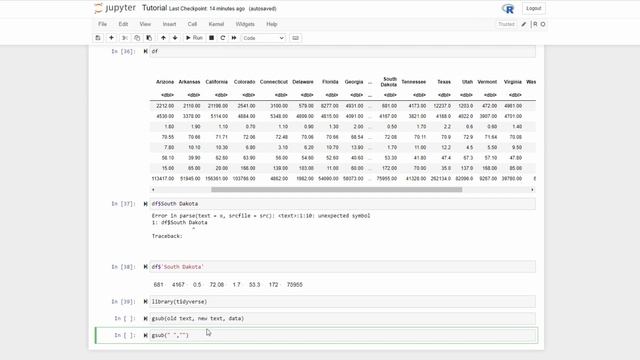The width and height of the screenshot is (640, 360).
Task: Click the table scrollbar right arrow
Action: pos(532,189)
